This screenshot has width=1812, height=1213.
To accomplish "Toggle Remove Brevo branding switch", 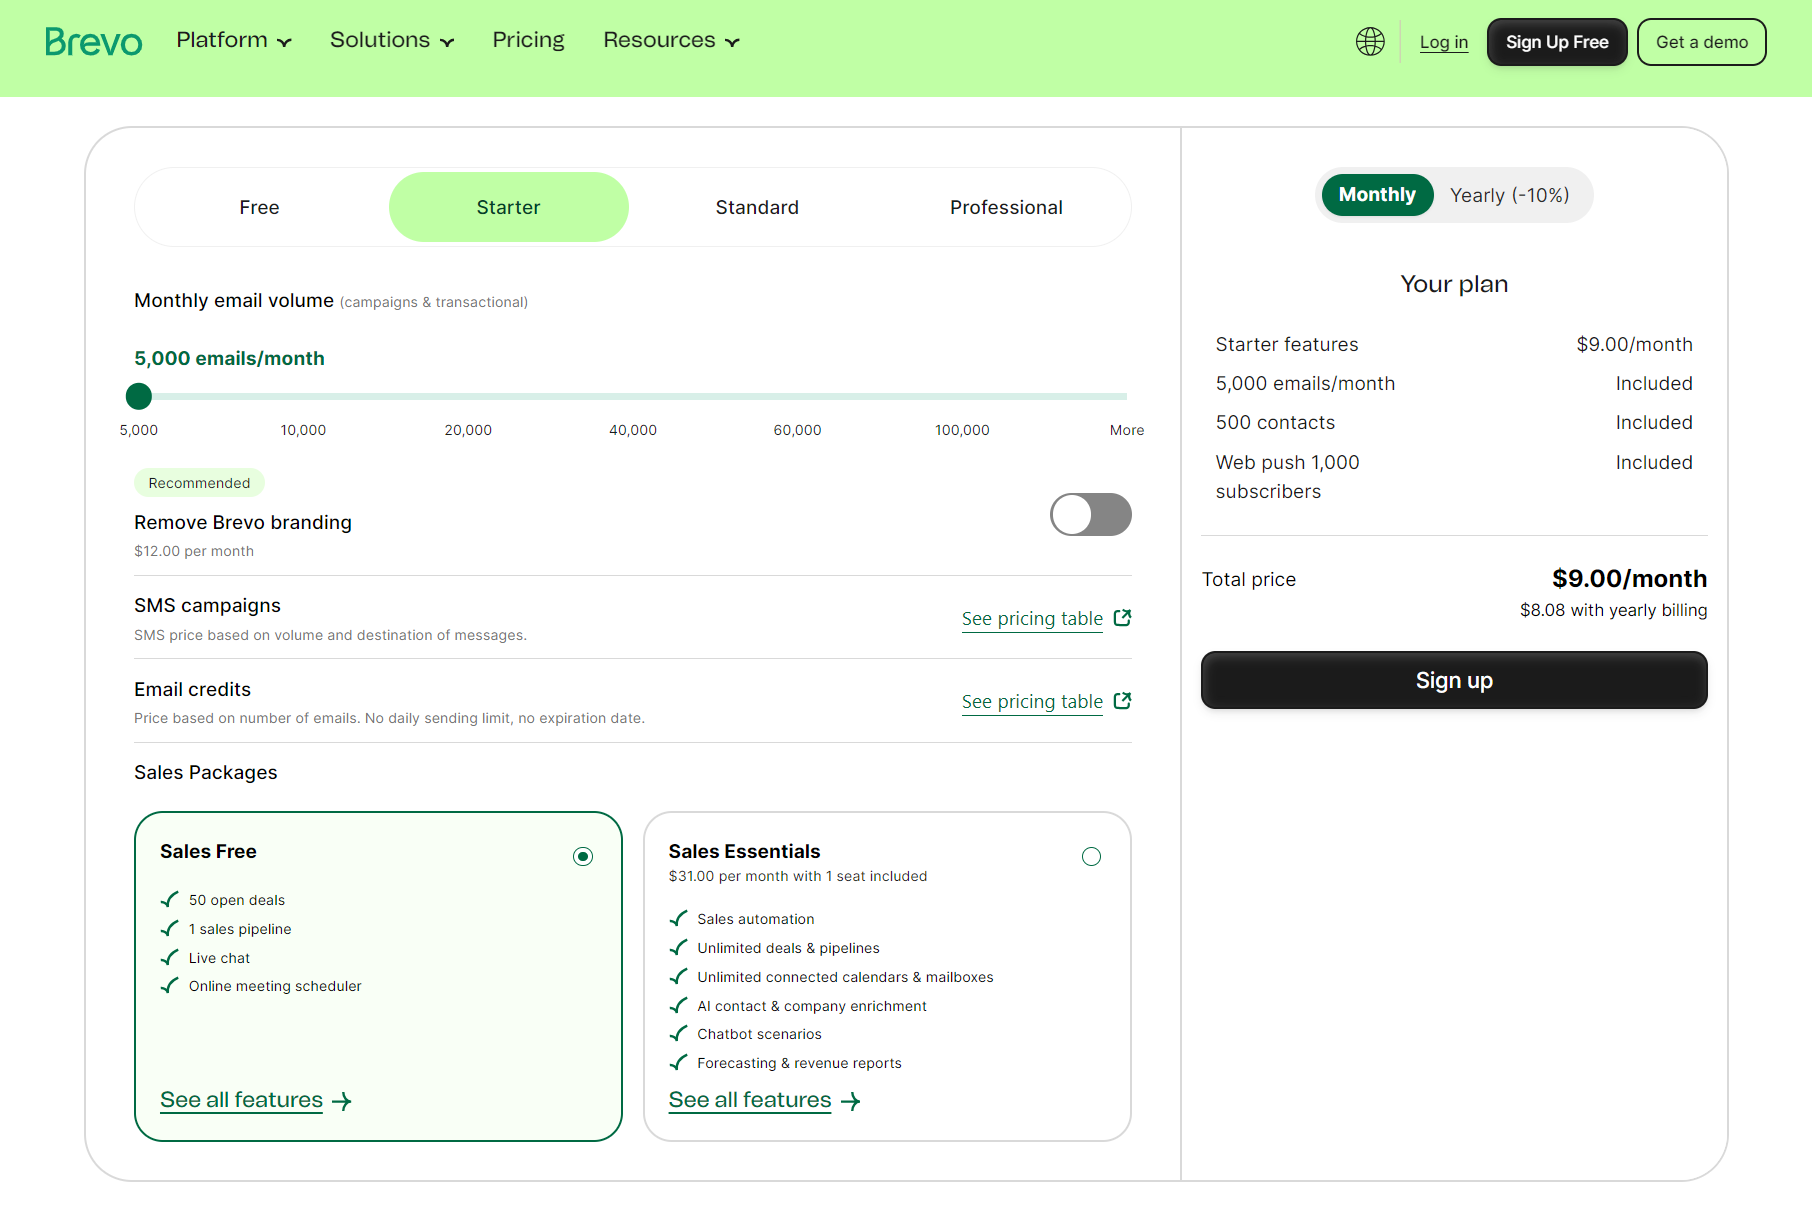I will click(1090, 515).
